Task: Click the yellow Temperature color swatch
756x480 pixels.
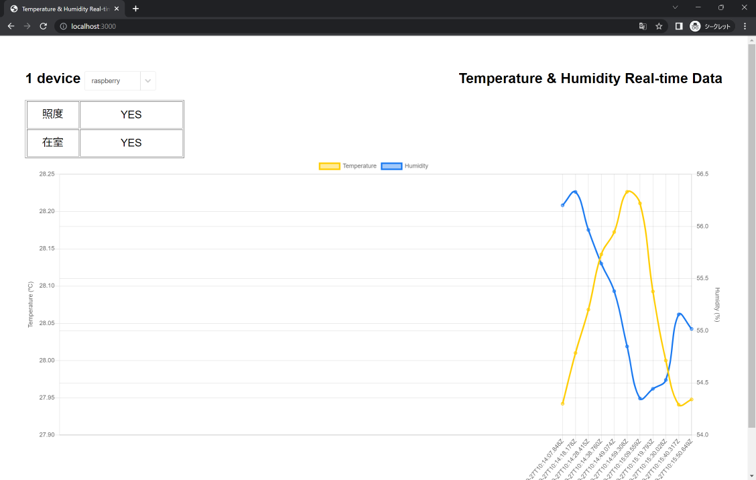Action: click(x=330, y=166)
